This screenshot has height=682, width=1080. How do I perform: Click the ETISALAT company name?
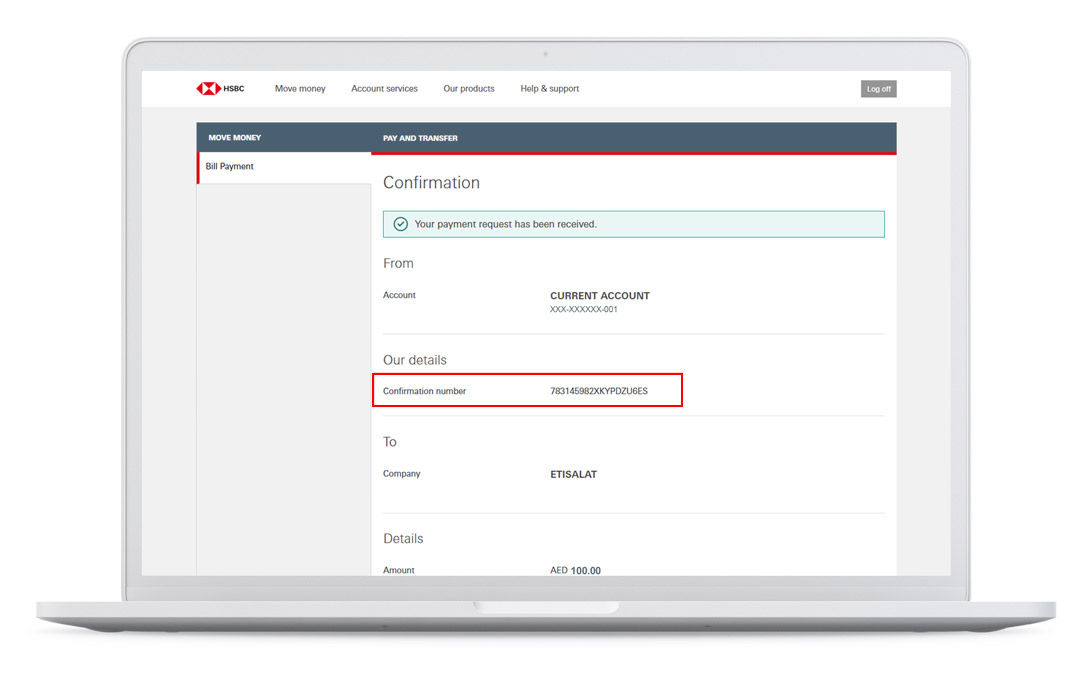pos(574,475)
